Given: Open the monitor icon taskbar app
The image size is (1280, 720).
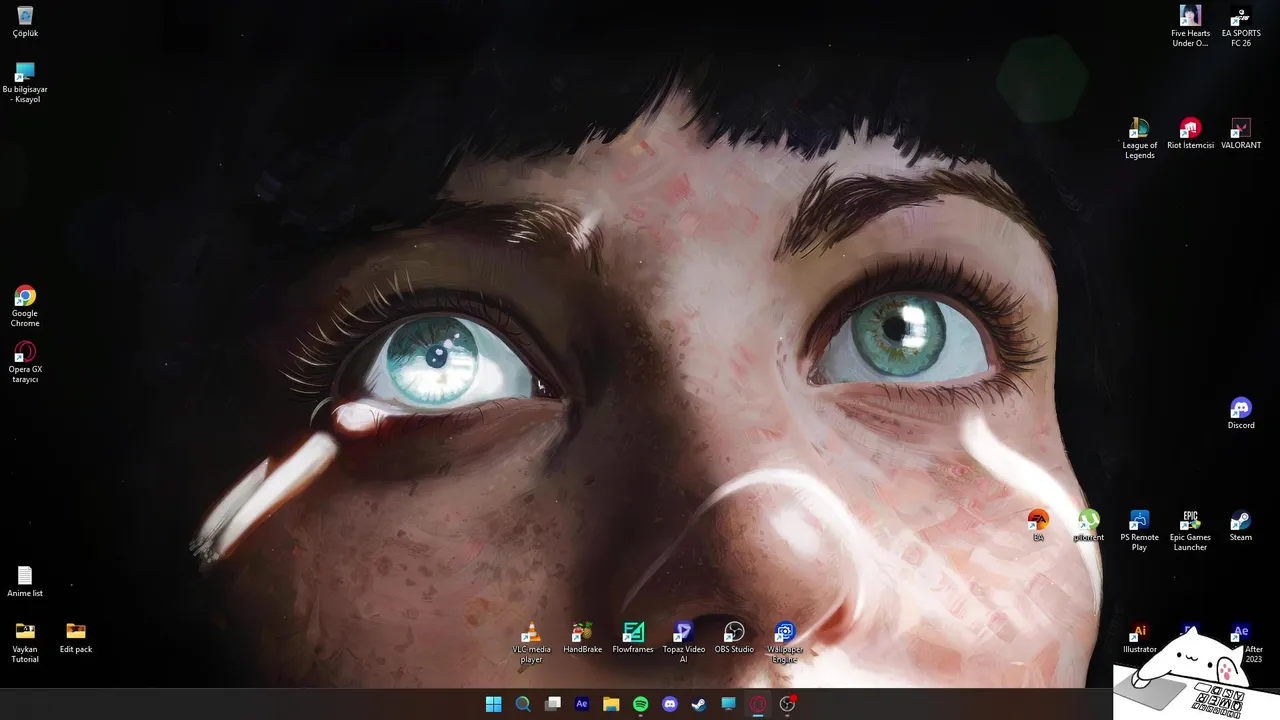Looking at the screenshot, I should (729, 704).
